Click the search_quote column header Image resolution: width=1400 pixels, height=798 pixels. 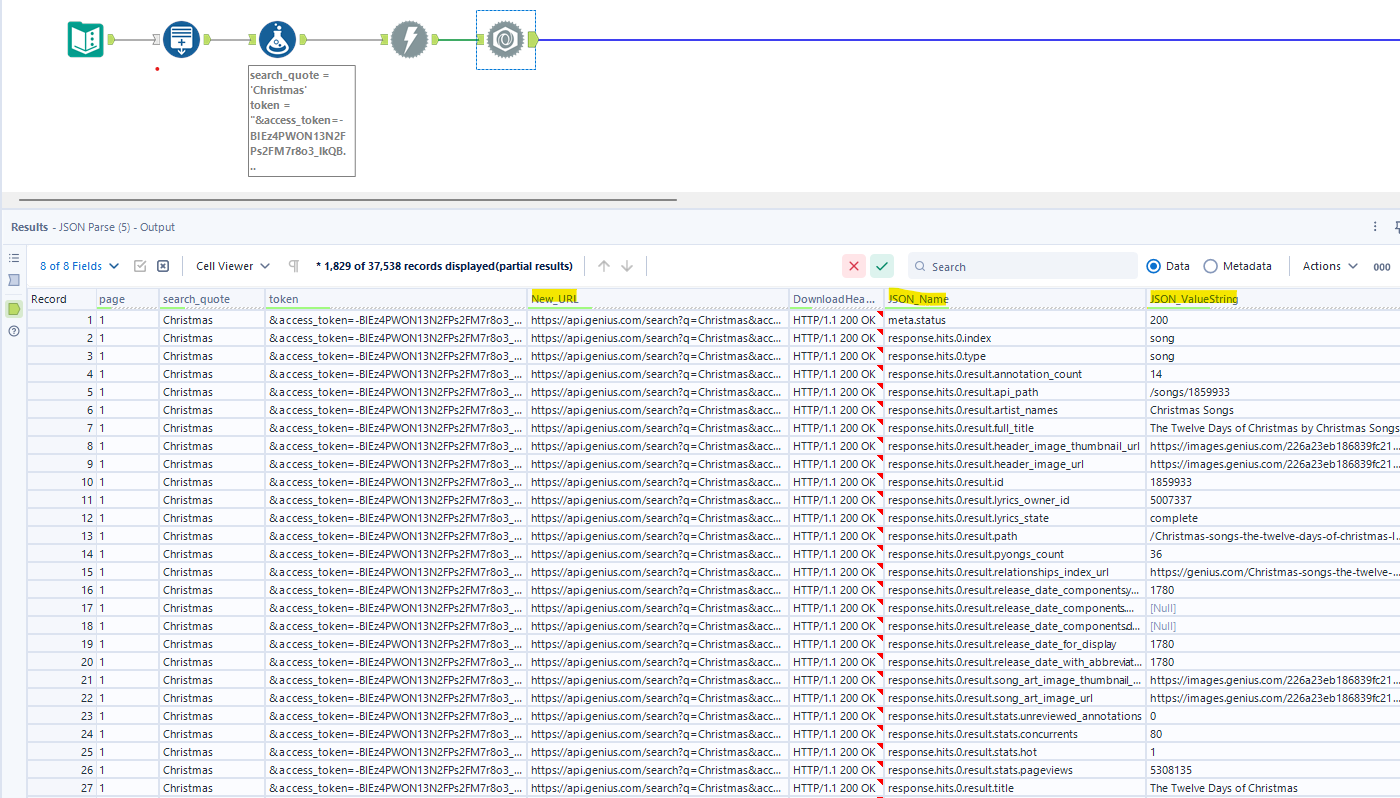click(x=213, y=299)
